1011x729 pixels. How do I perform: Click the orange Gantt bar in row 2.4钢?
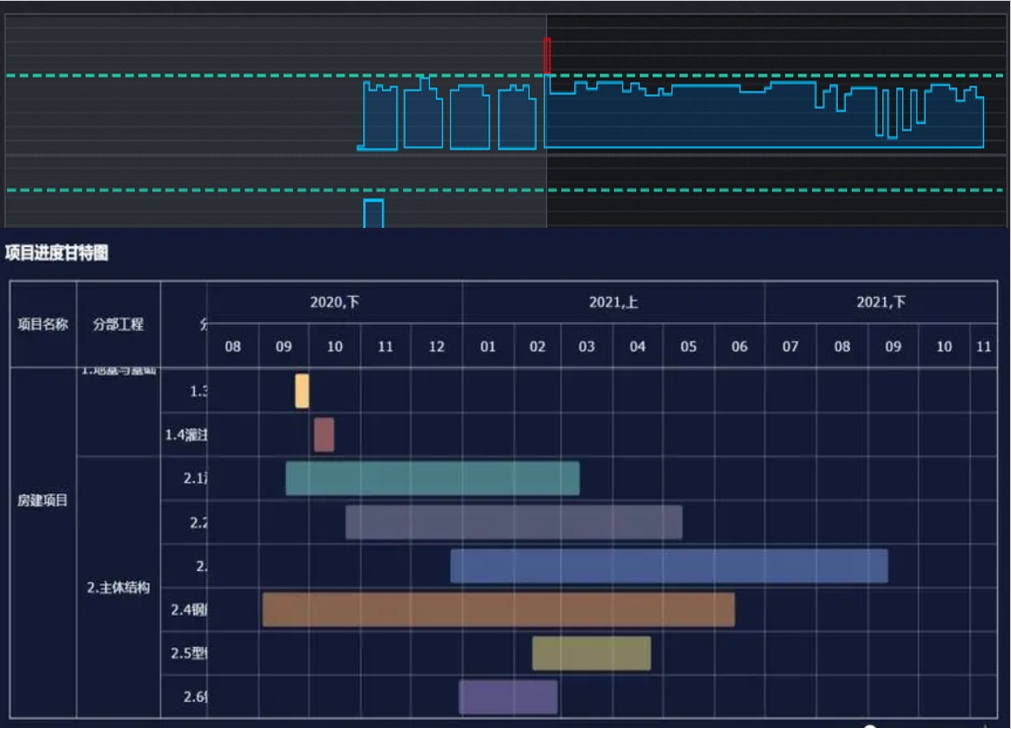point(498,610)
